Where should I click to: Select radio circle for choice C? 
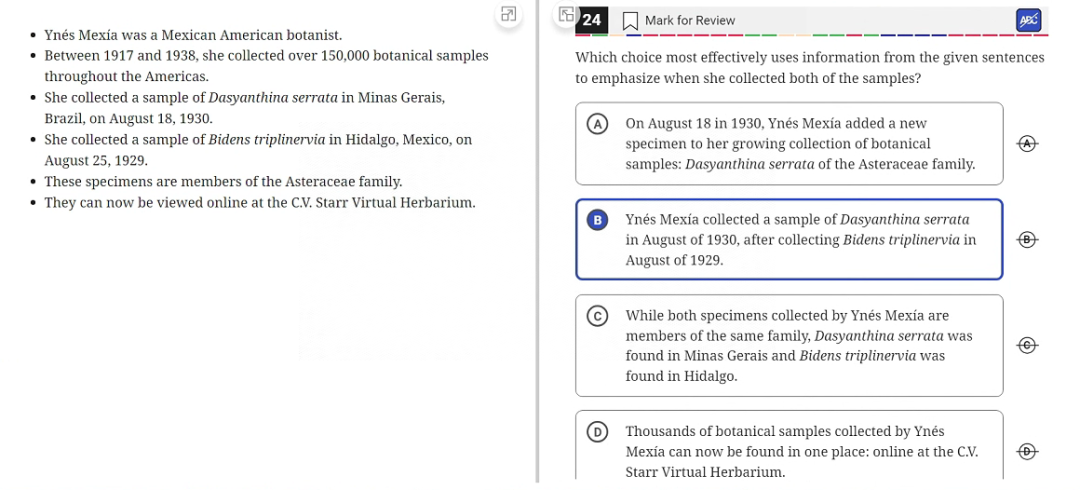pyautogui.click(x=596, y=316)
